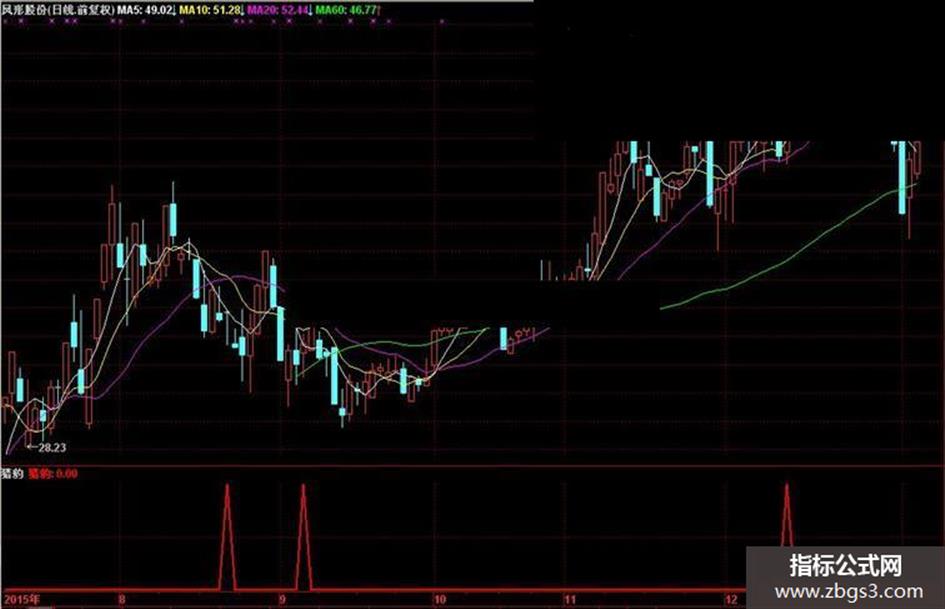
Task: Click month 9 on the time axis
Action: coord(283,599)
